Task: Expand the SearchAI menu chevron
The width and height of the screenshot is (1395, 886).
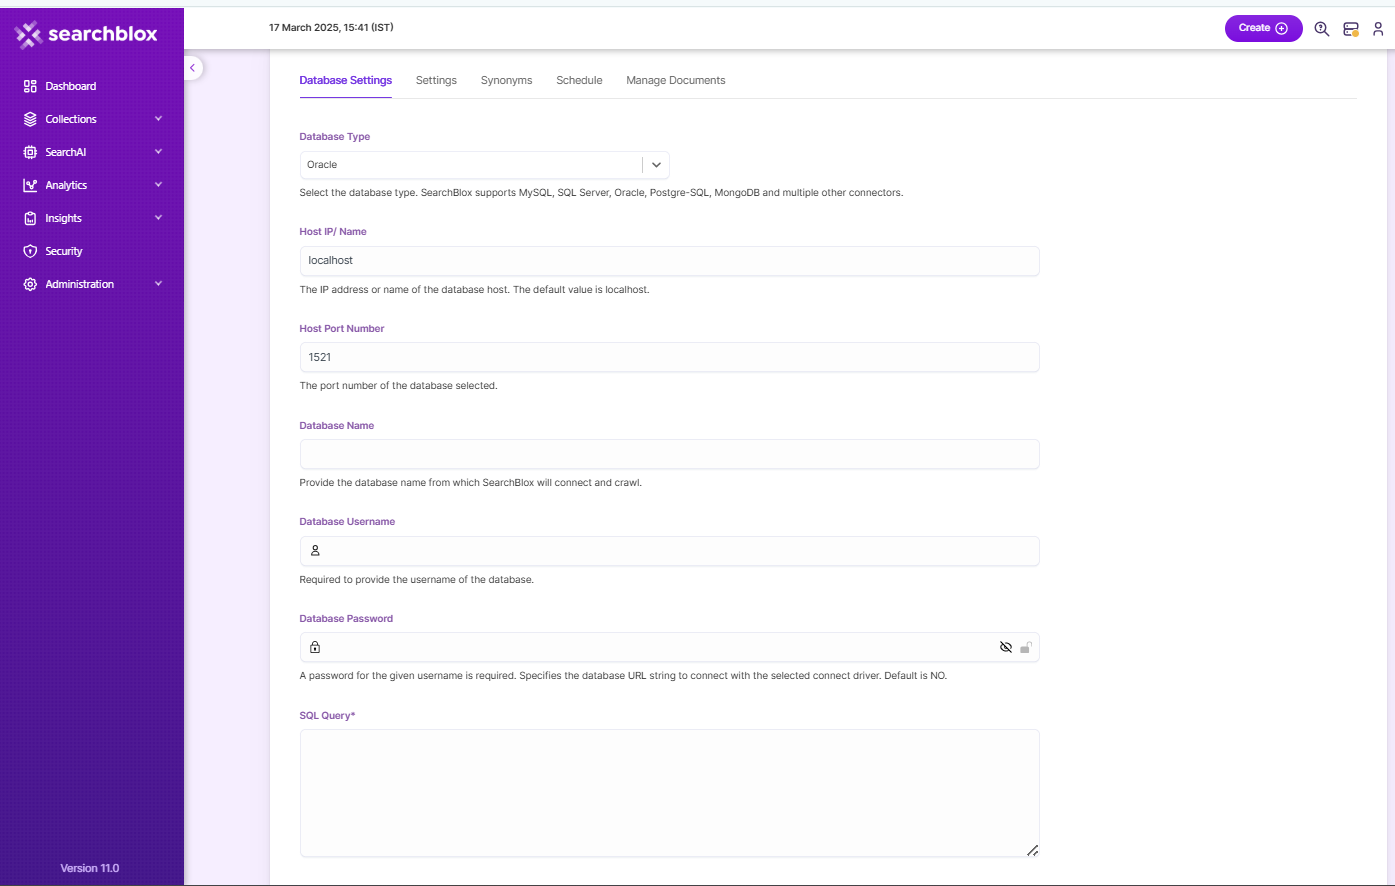Action: pyautogui.click(x=158, y=152)
